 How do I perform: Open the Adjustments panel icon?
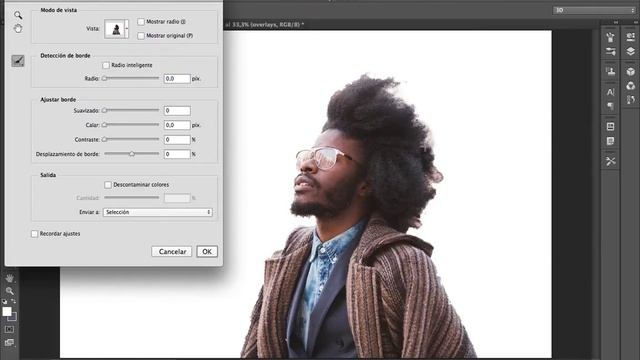pyautogui.click(x=631, y=37)
